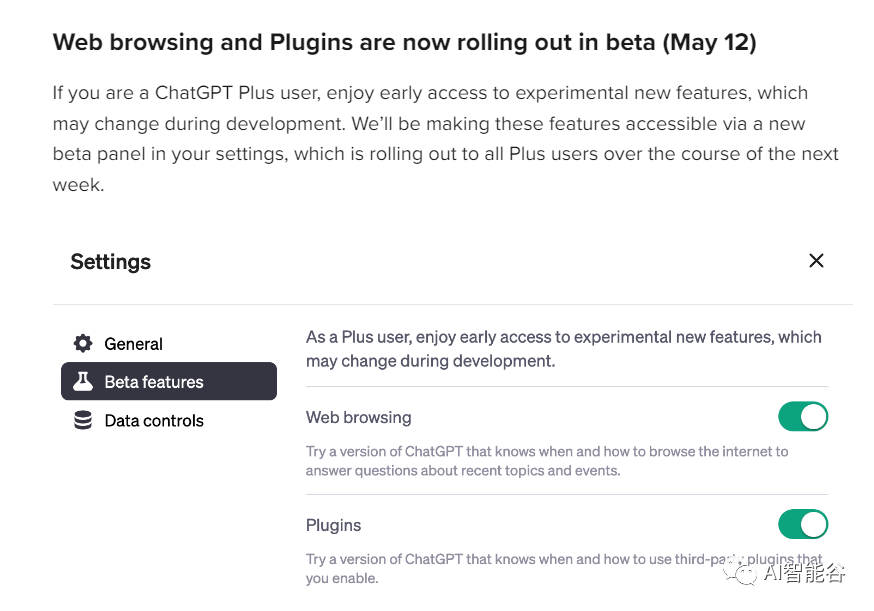
Task: Open the General settings tab
Action: click(x=133, y=344)
